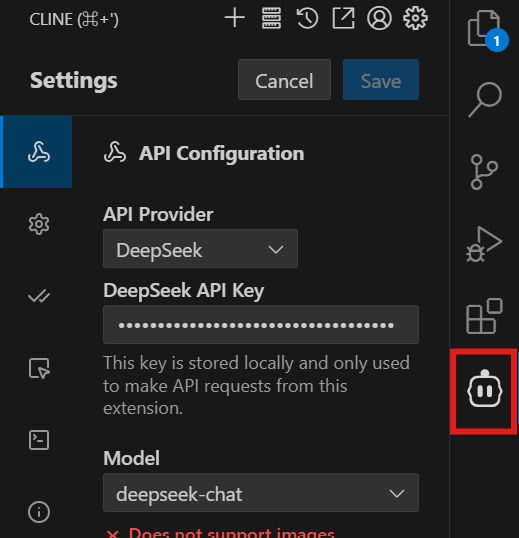This screenshot has width=519, height=538.
Task: Open Search magnifier in activity bar
Action: click(x=485, y=100)
